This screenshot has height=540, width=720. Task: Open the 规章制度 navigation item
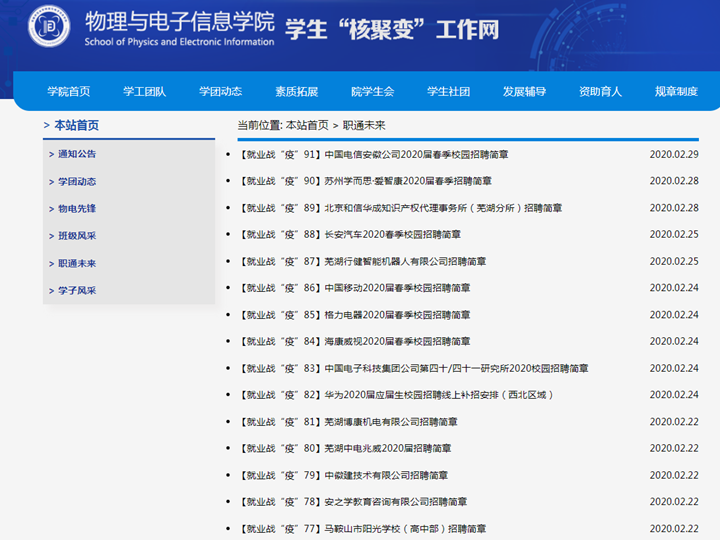(676, 91)
